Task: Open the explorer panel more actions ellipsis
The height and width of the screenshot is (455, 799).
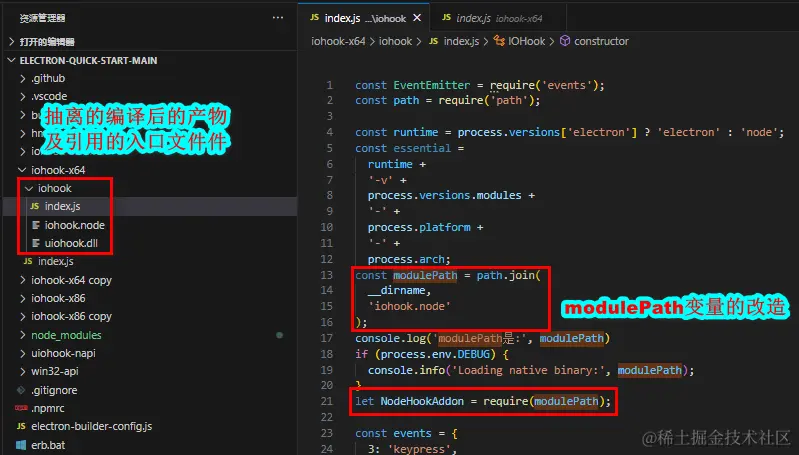Action: pyautogui.click(x=278, y=18)
